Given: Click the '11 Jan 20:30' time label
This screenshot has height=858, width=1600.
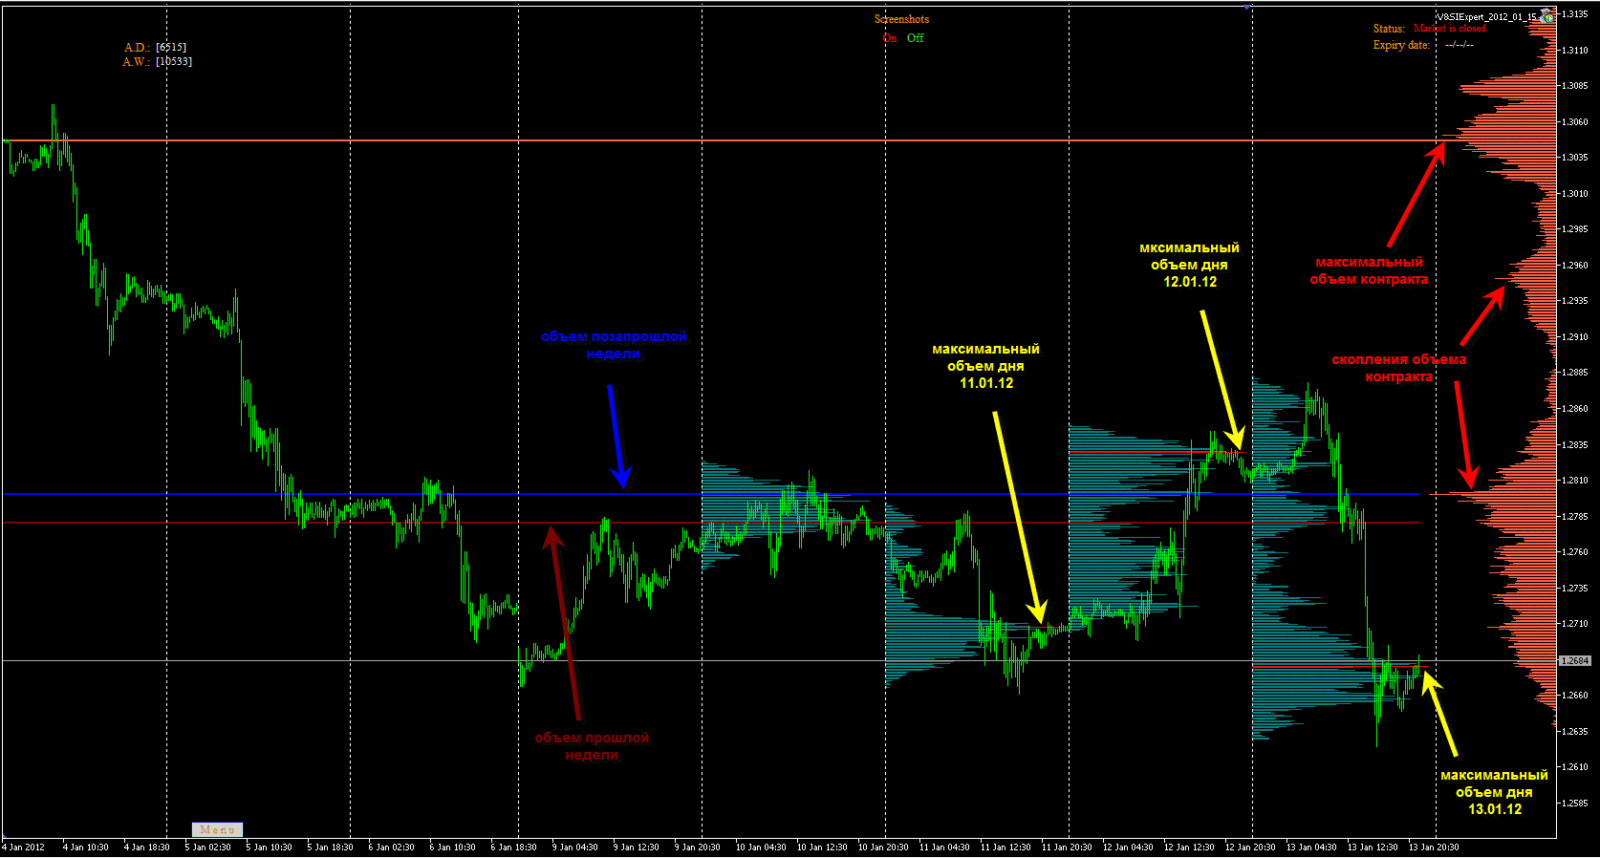Looking at the screenshot, I should pos(1067,848).
